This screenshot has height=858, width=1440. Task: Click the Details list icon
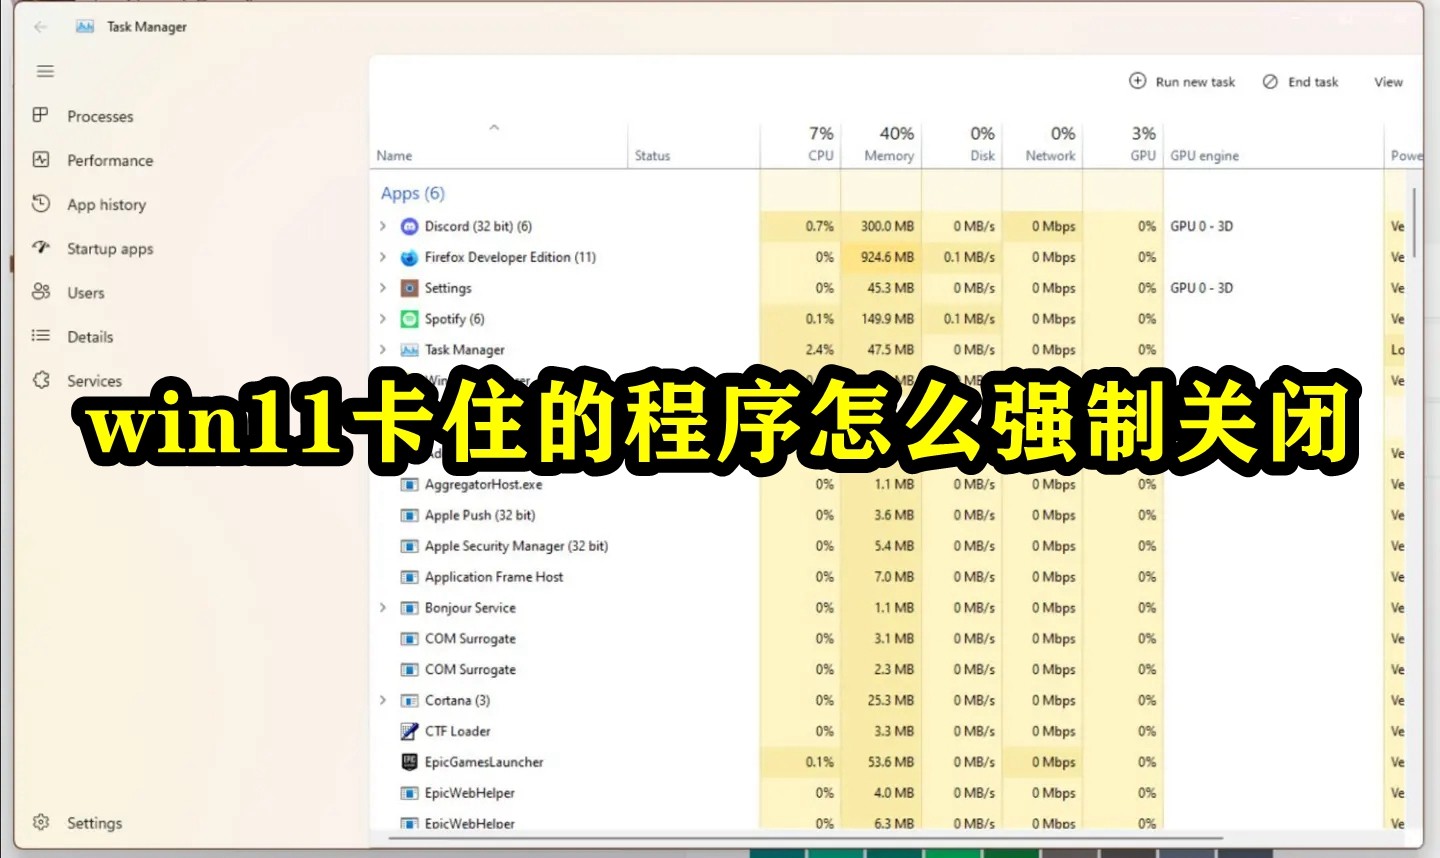click(x=41, y=335)
